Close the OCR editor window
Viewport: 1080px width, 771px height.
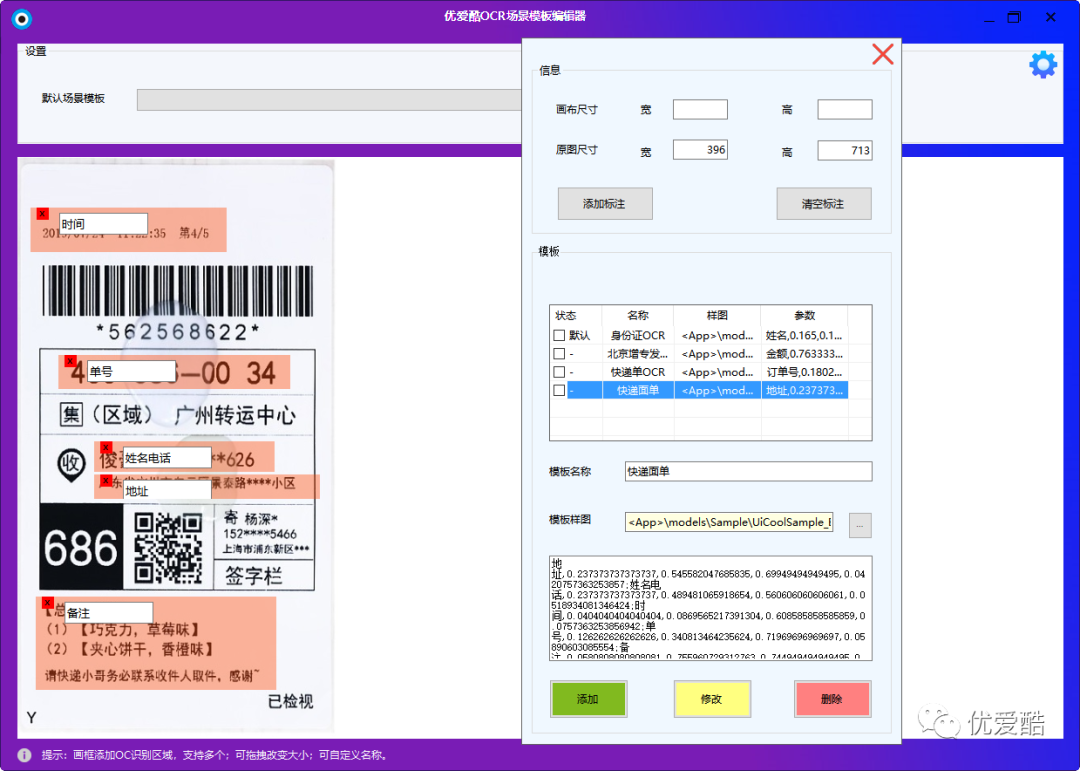click(1050, 18)
